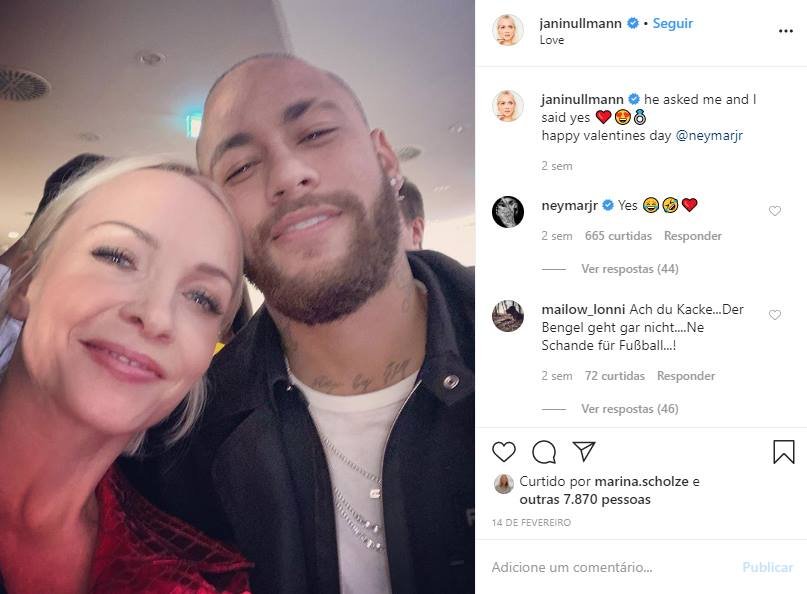Follow janinullmann via Seguir
This screenshot has height=594, width=807.
(x=673, y=23)
